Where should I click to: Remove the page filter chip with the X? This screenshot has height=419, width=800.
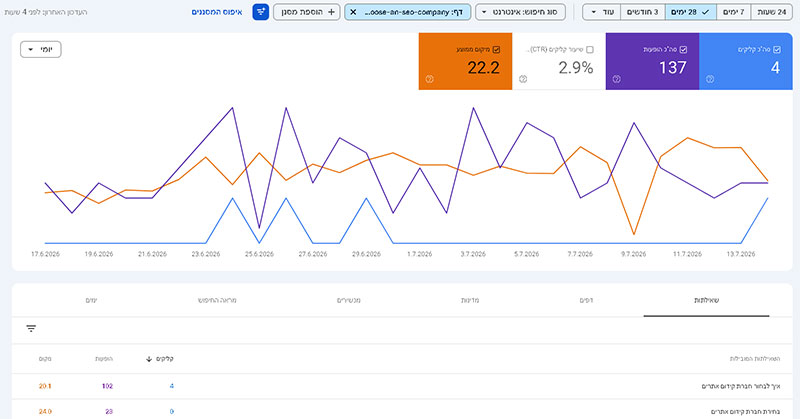pyautogui.click(x=353, y=12)
